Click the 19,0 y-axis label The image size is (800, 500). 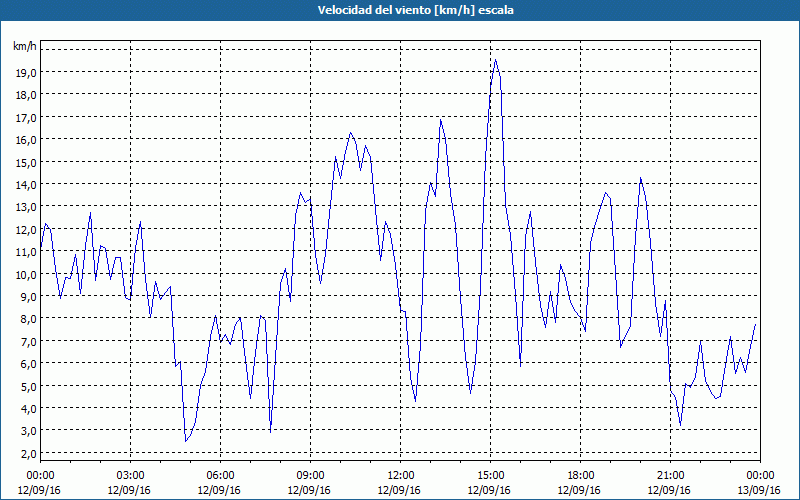coord(26,72)
